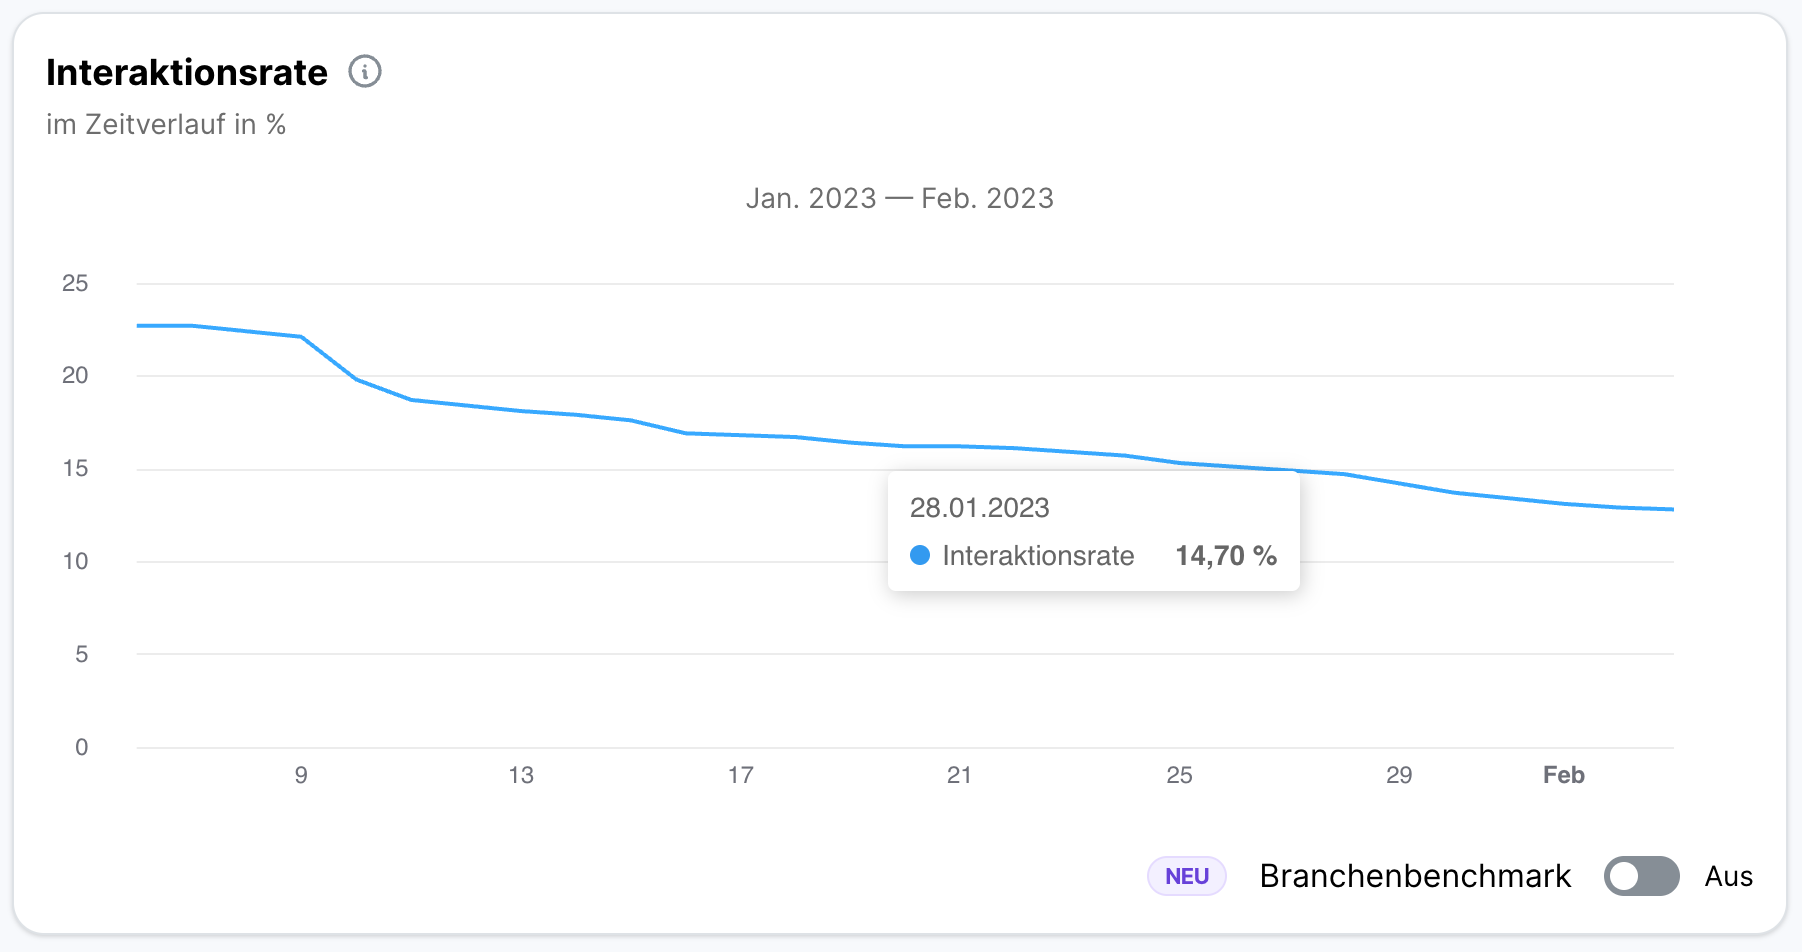Click the NEU badge
Image resolution: width=1802 pixels, height=952 pixels.
click(1186, 875)
